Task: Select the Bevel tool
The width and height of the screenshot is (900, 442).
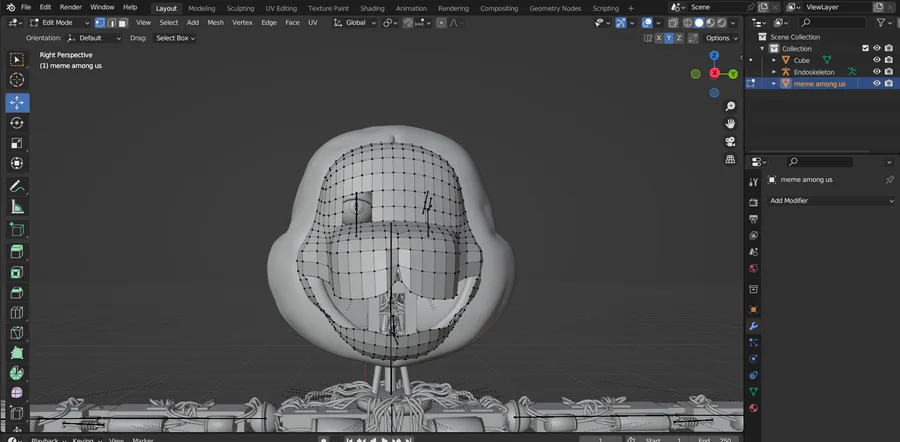Action: click(17, 292)
